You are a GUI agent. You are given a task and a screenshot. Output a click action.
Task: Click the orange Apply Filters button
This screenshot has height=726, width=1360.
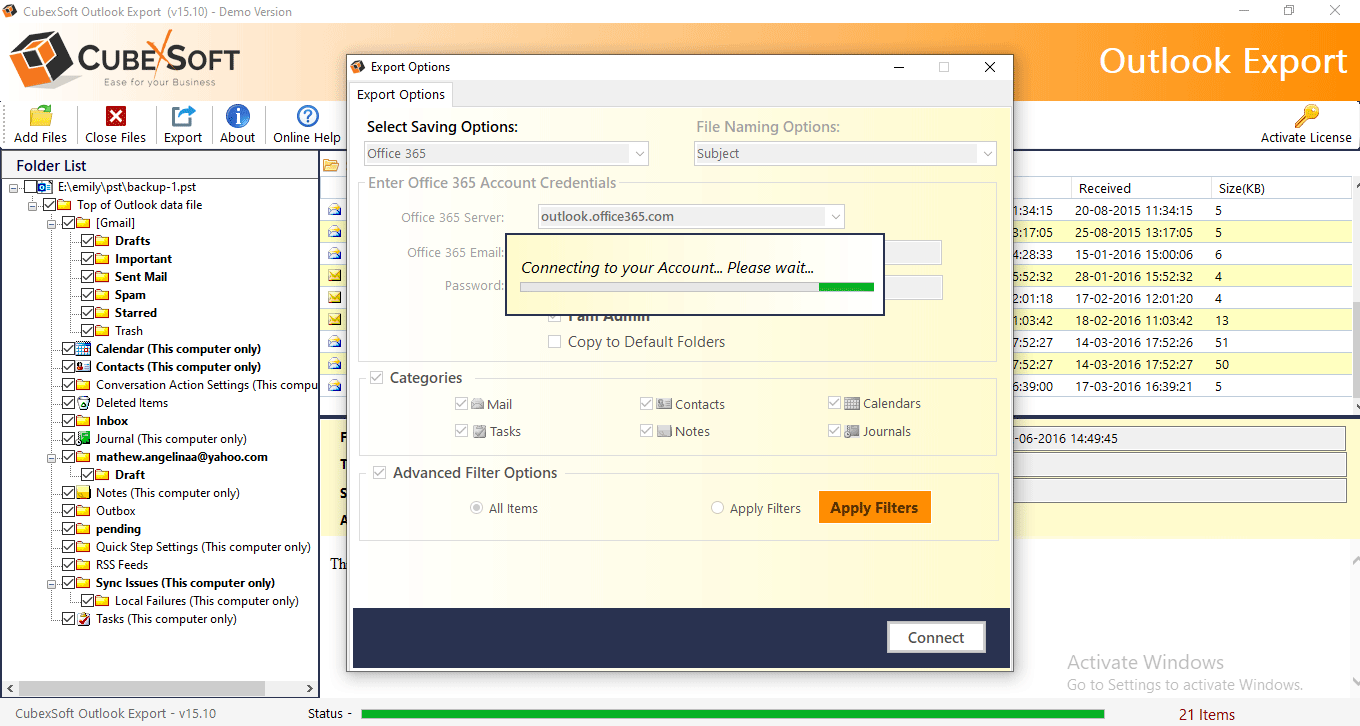874,507
